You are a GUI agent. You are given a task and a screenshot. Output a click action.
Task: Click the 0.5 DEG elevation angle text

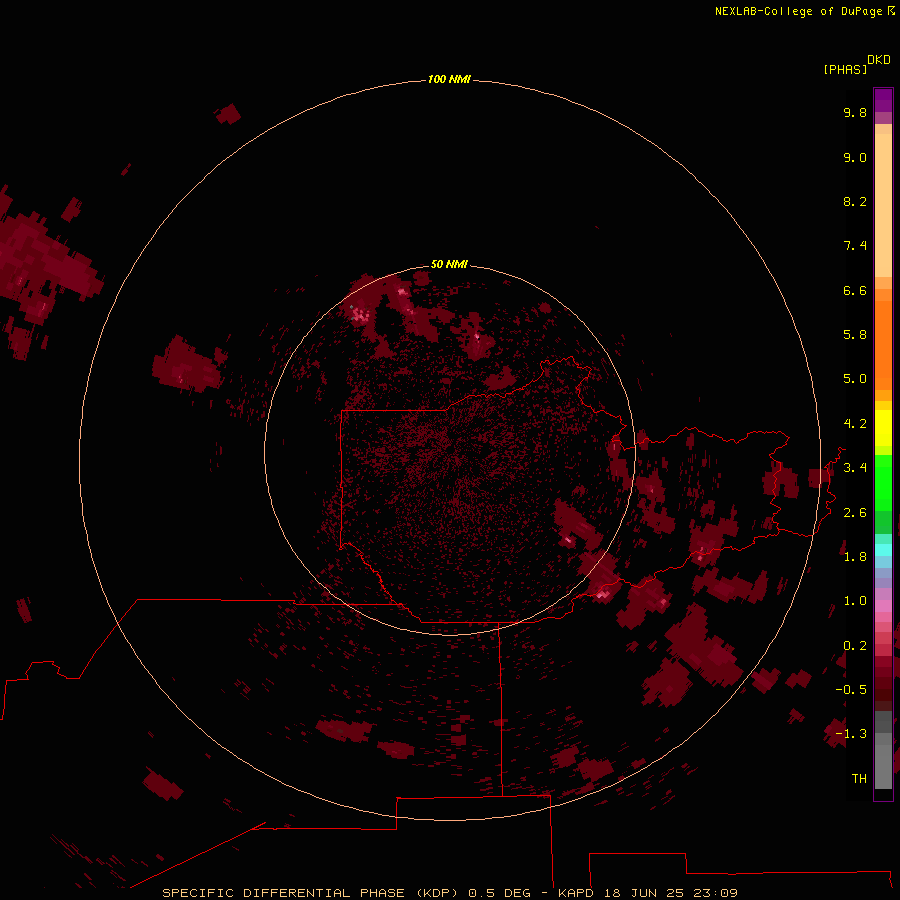click(x=501, y=893)
